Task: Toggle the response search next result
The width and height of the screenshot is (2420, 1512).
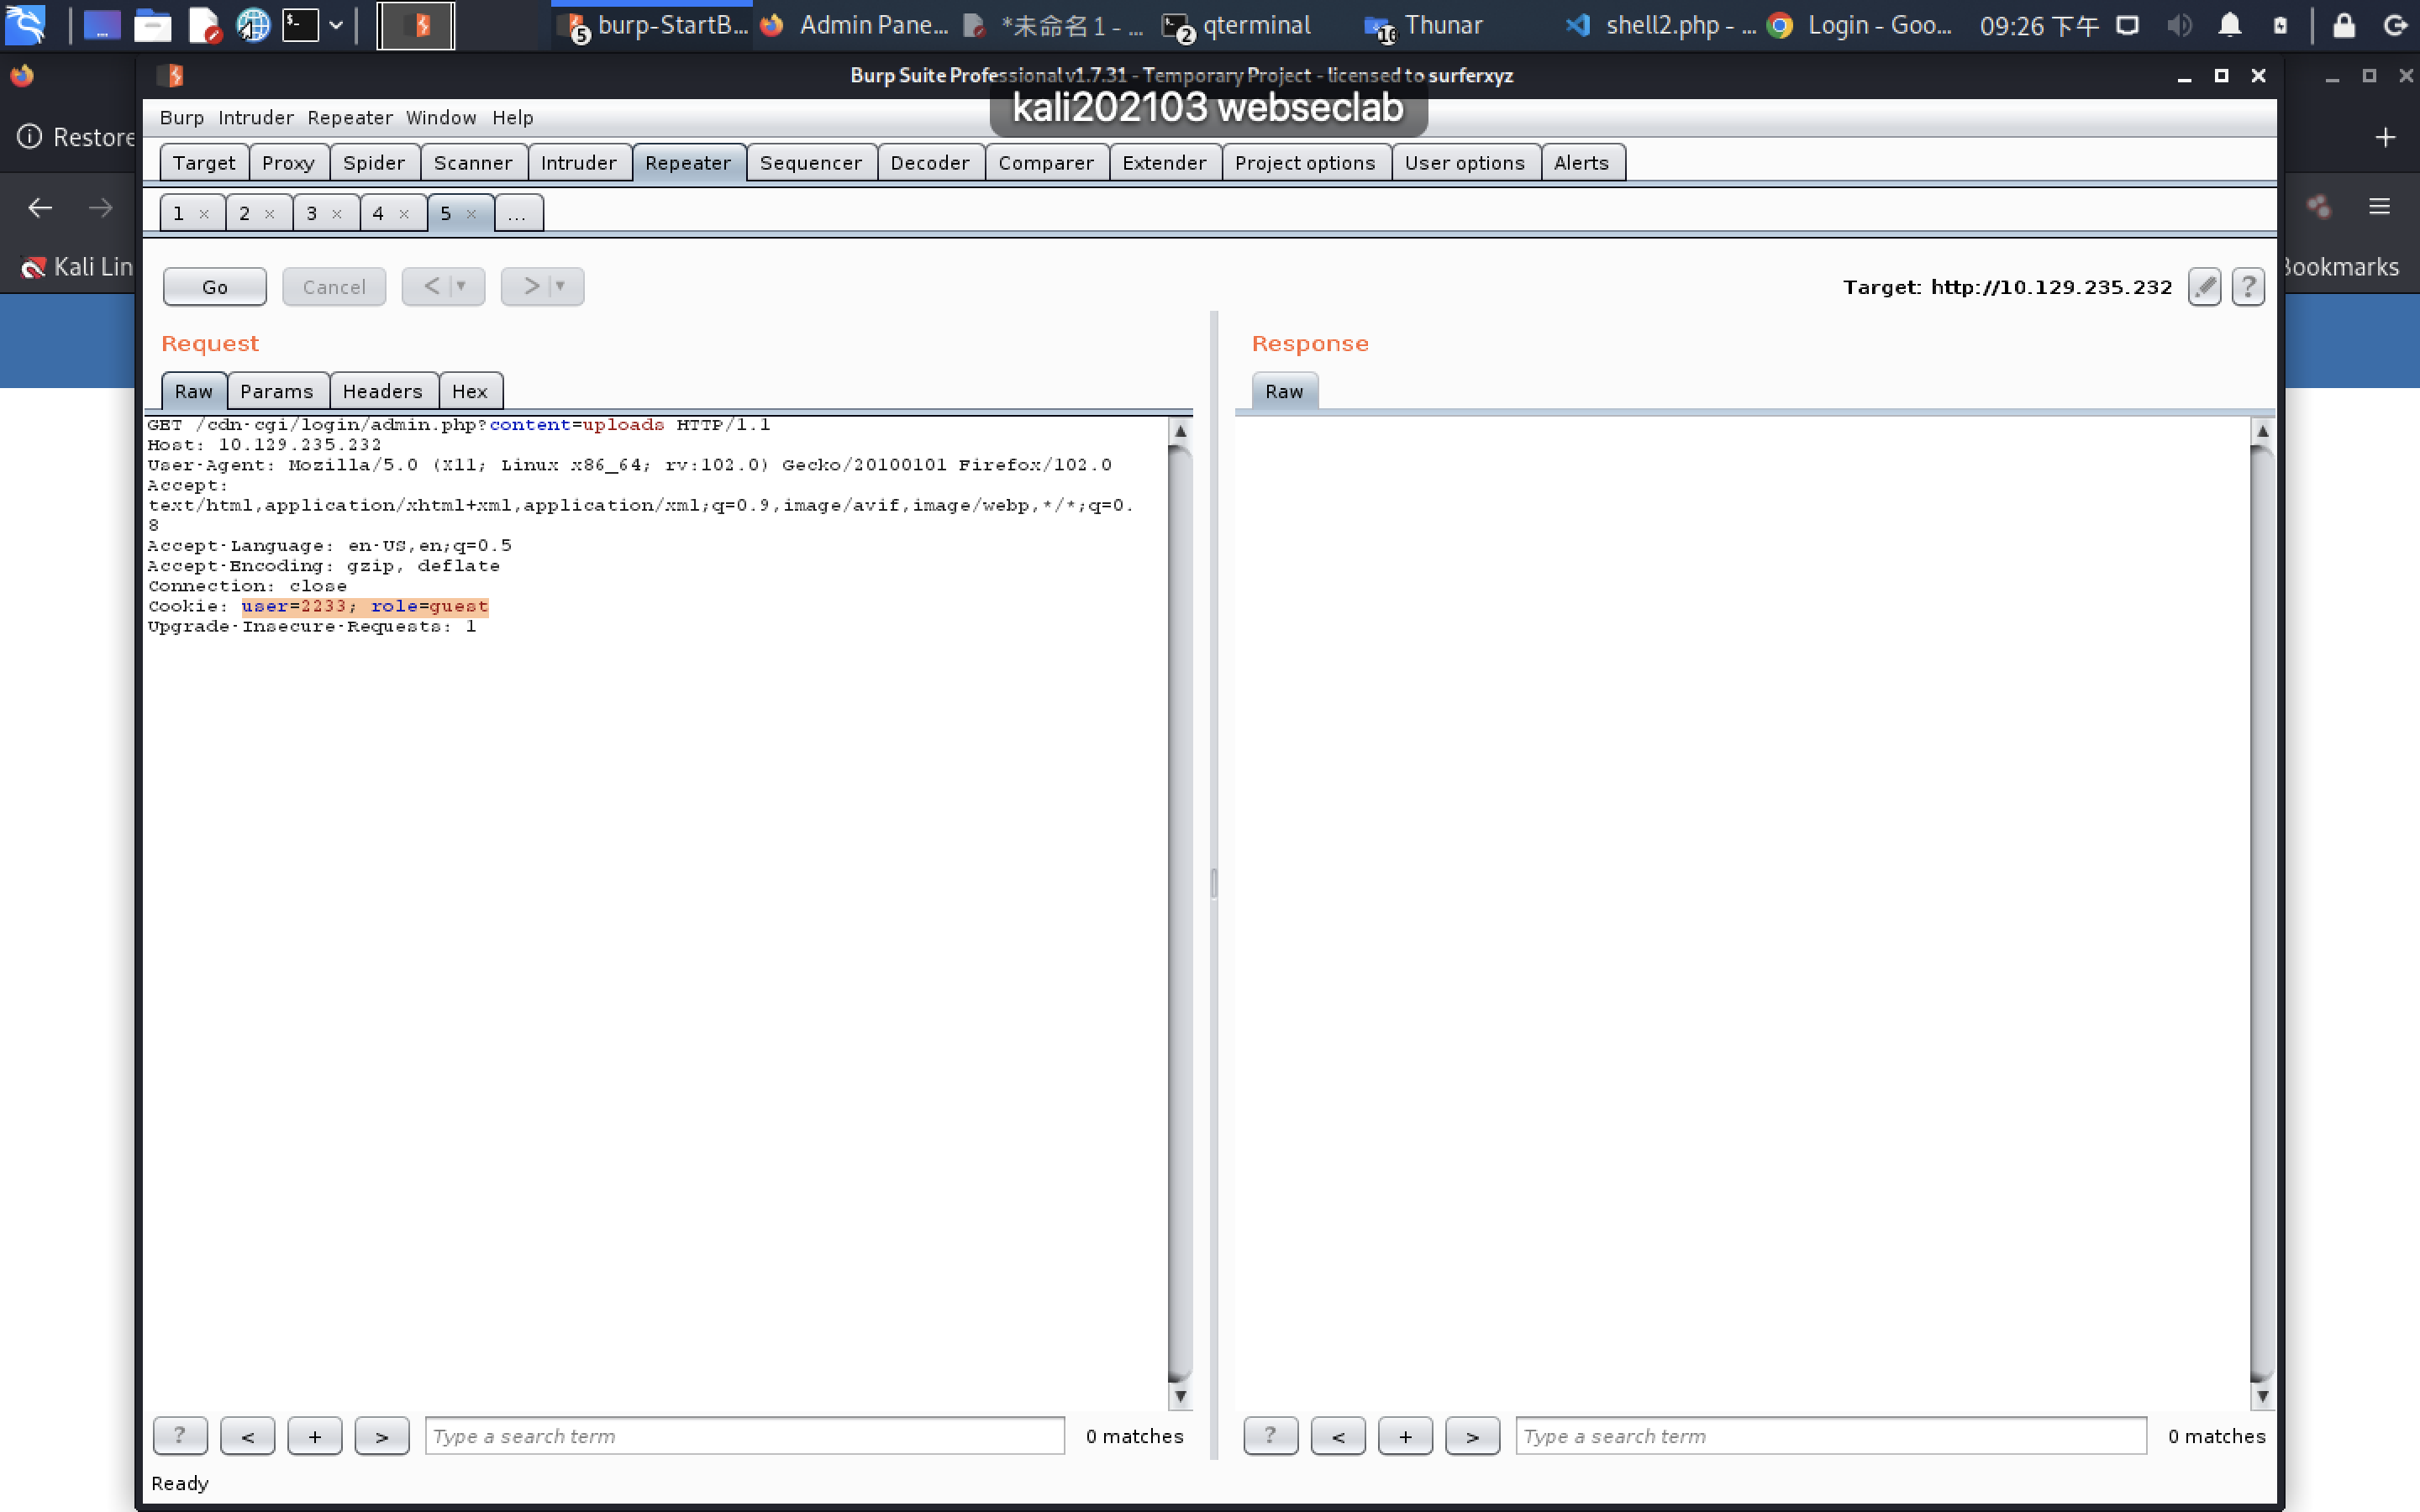Action: coord(1470,1434)
